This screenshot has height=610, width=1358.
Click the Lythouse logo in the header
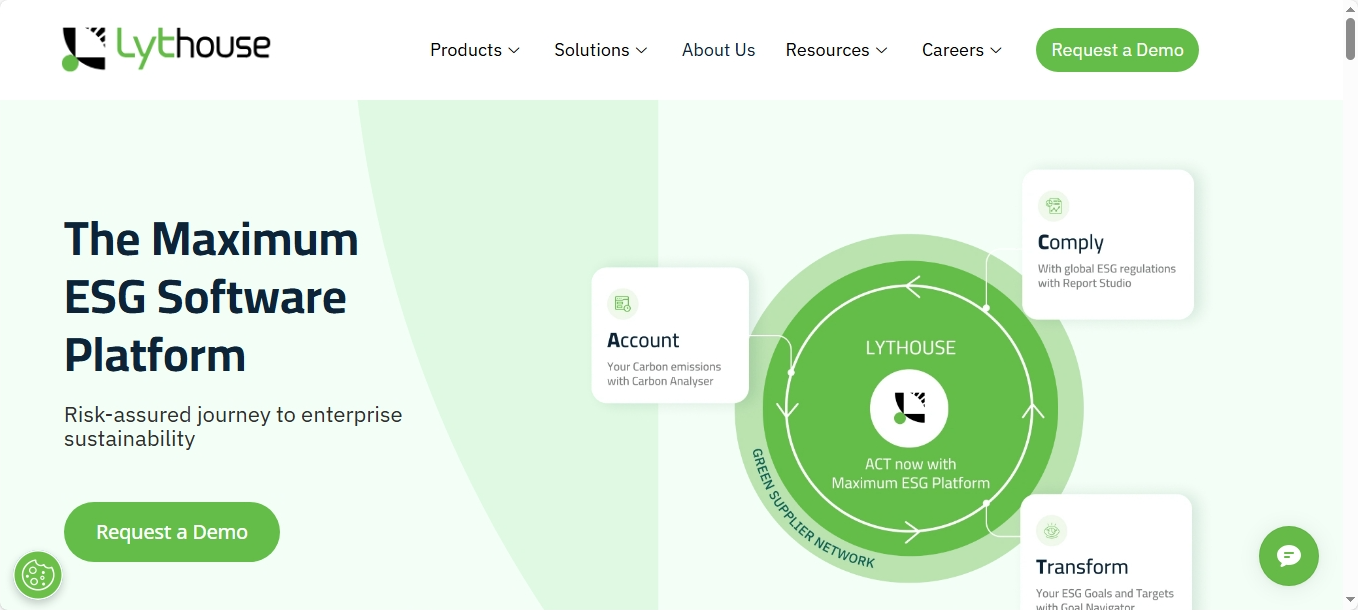point(166,48)
